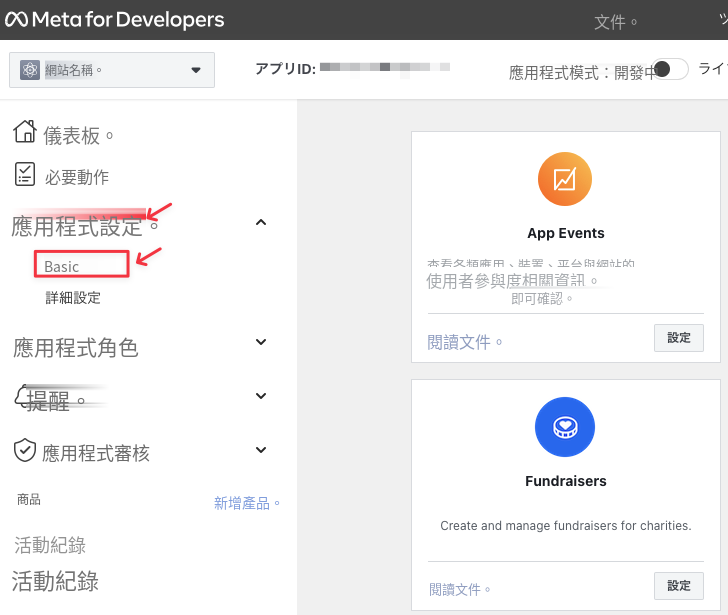Viewport: 728px width, 615px height.
Task: Collapse the 應用程式設定 section chevron
Action: click(x=261, y=222)
